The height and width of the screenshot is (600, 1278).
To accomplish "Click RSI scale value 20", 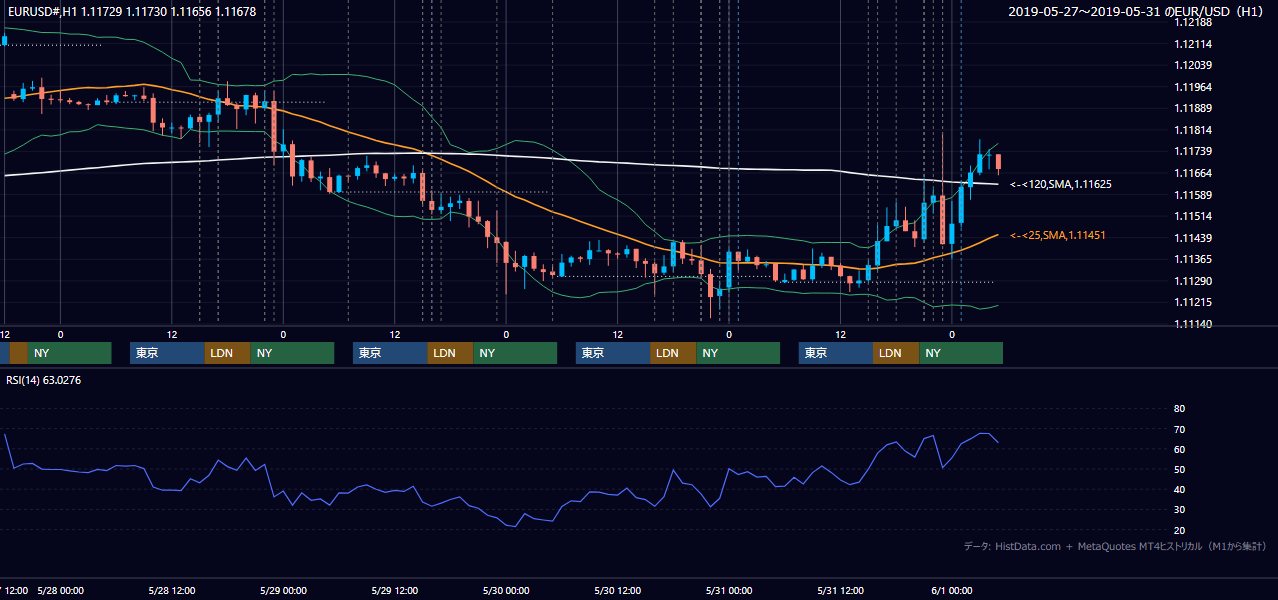I will [1179, 530].
